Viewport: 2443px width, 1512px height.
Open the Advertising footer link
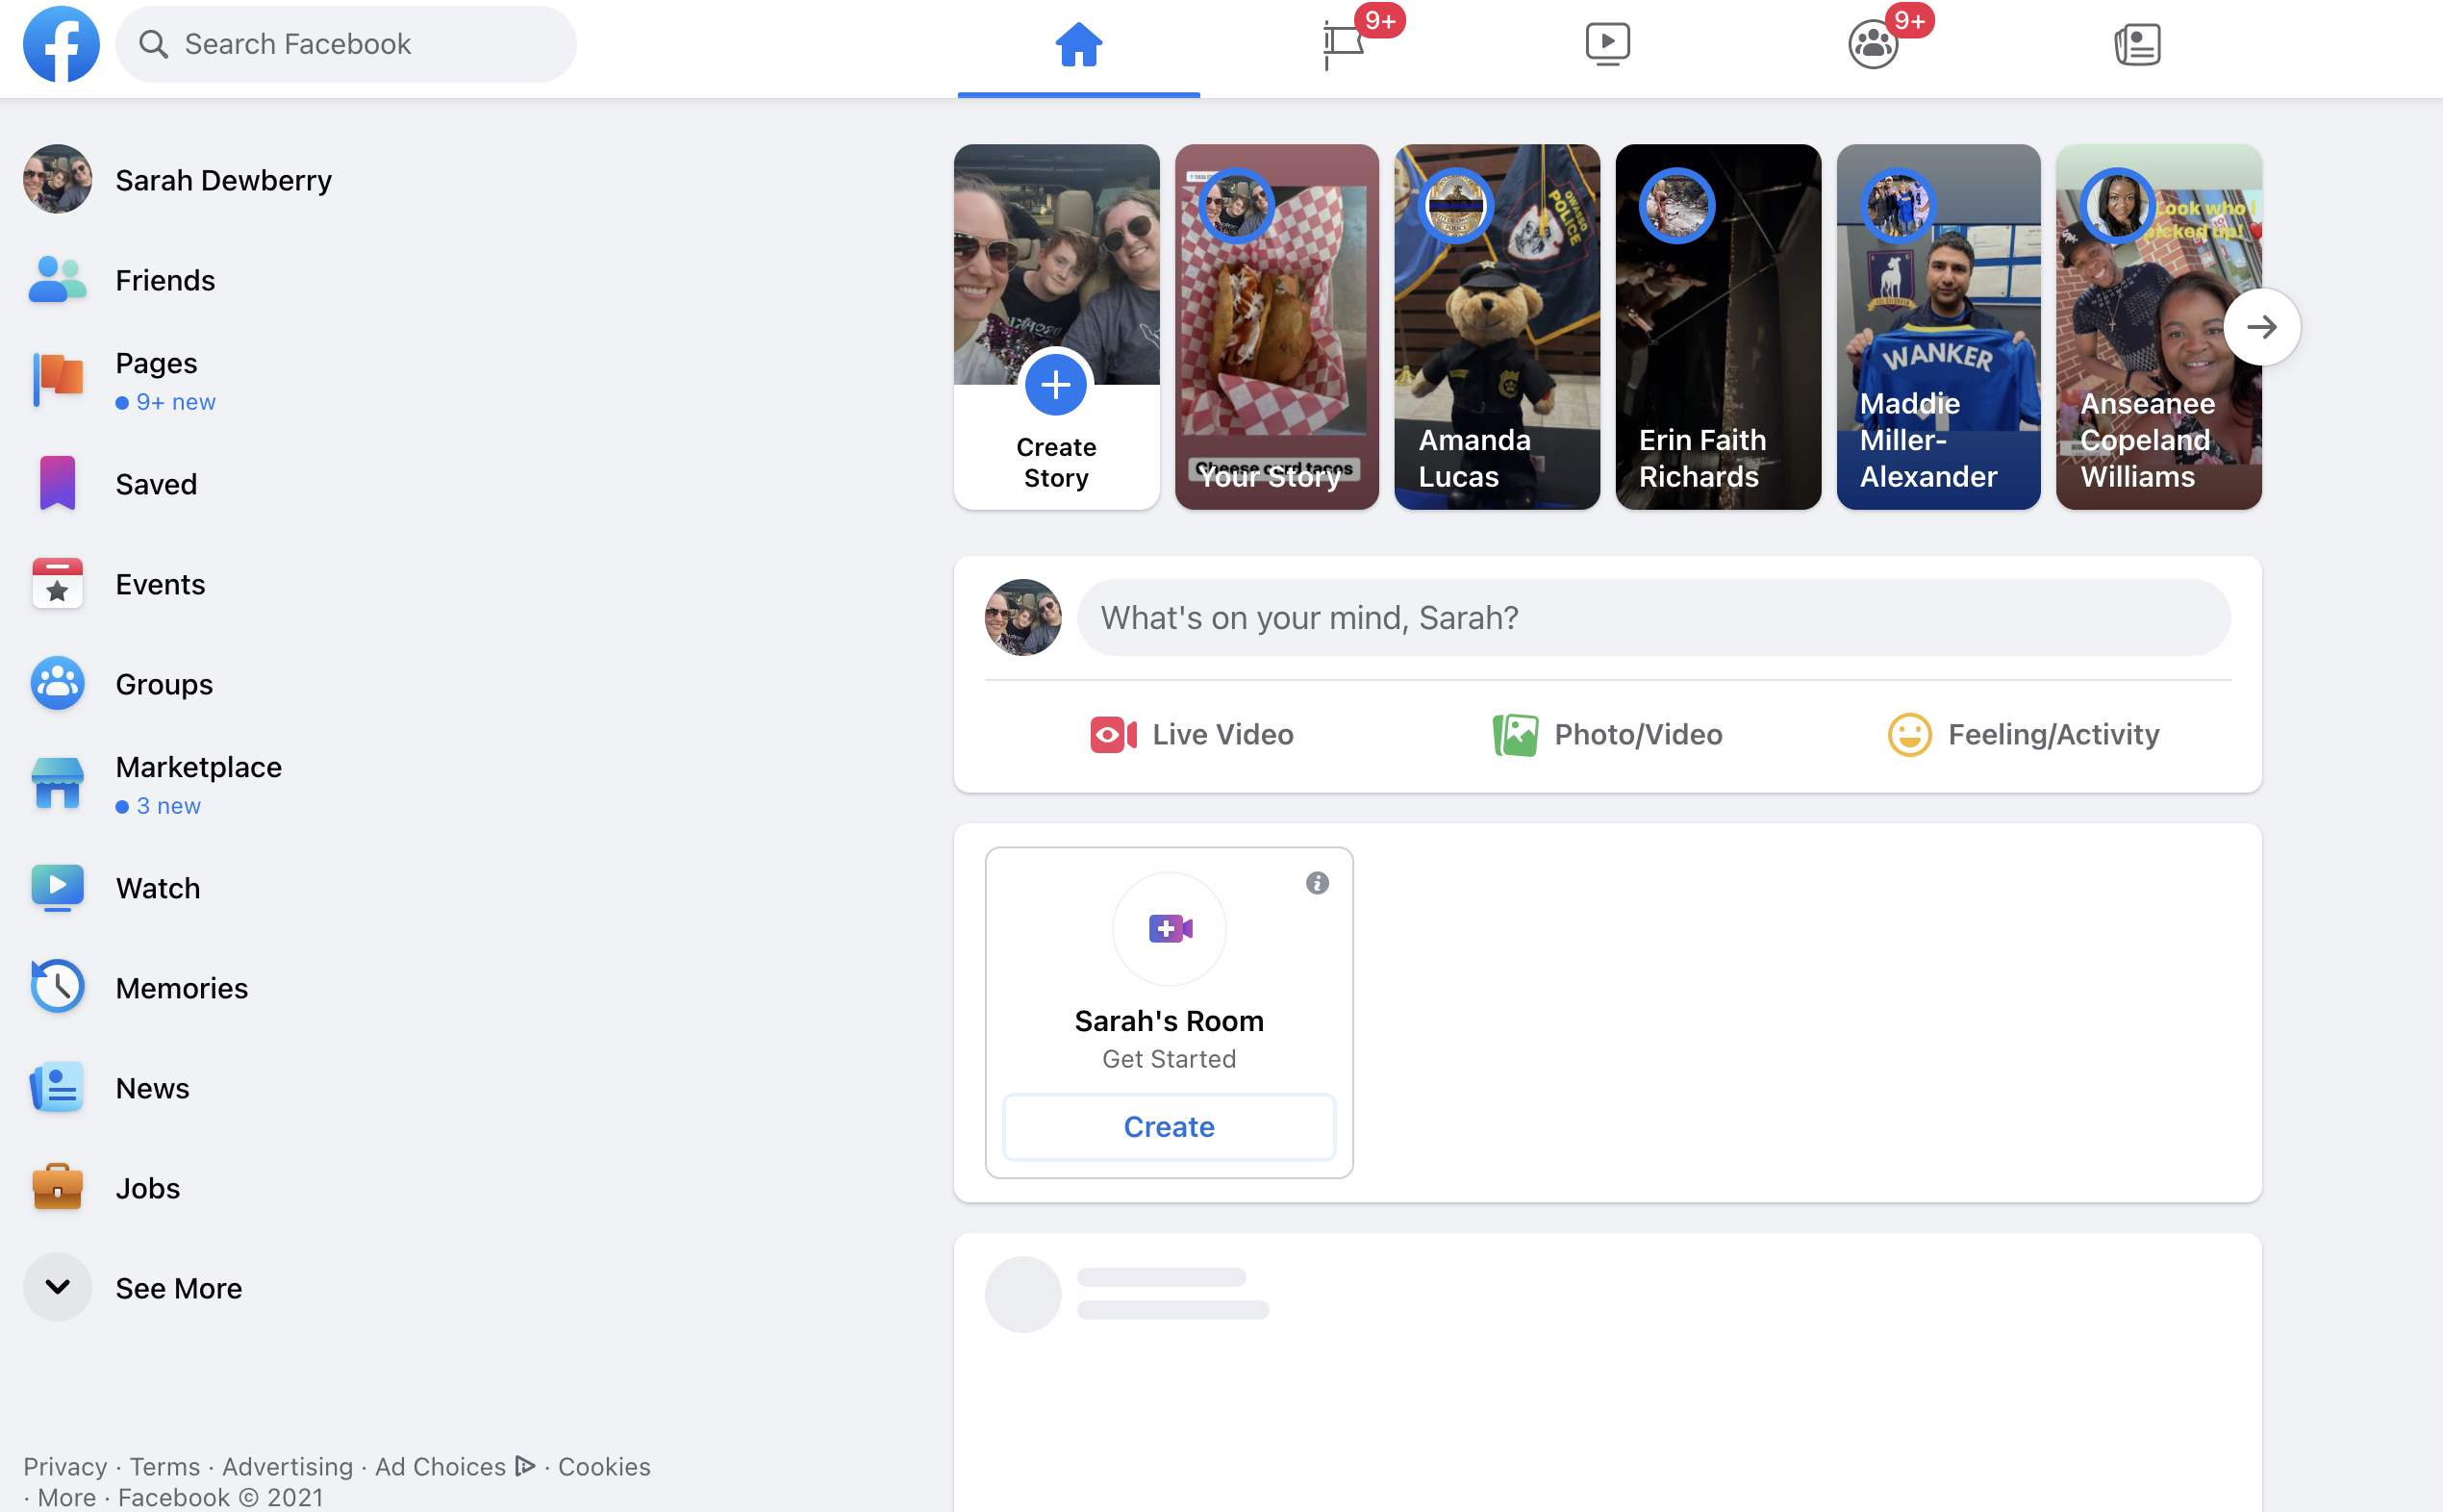pyautogui.click(x=288, y=1466)
